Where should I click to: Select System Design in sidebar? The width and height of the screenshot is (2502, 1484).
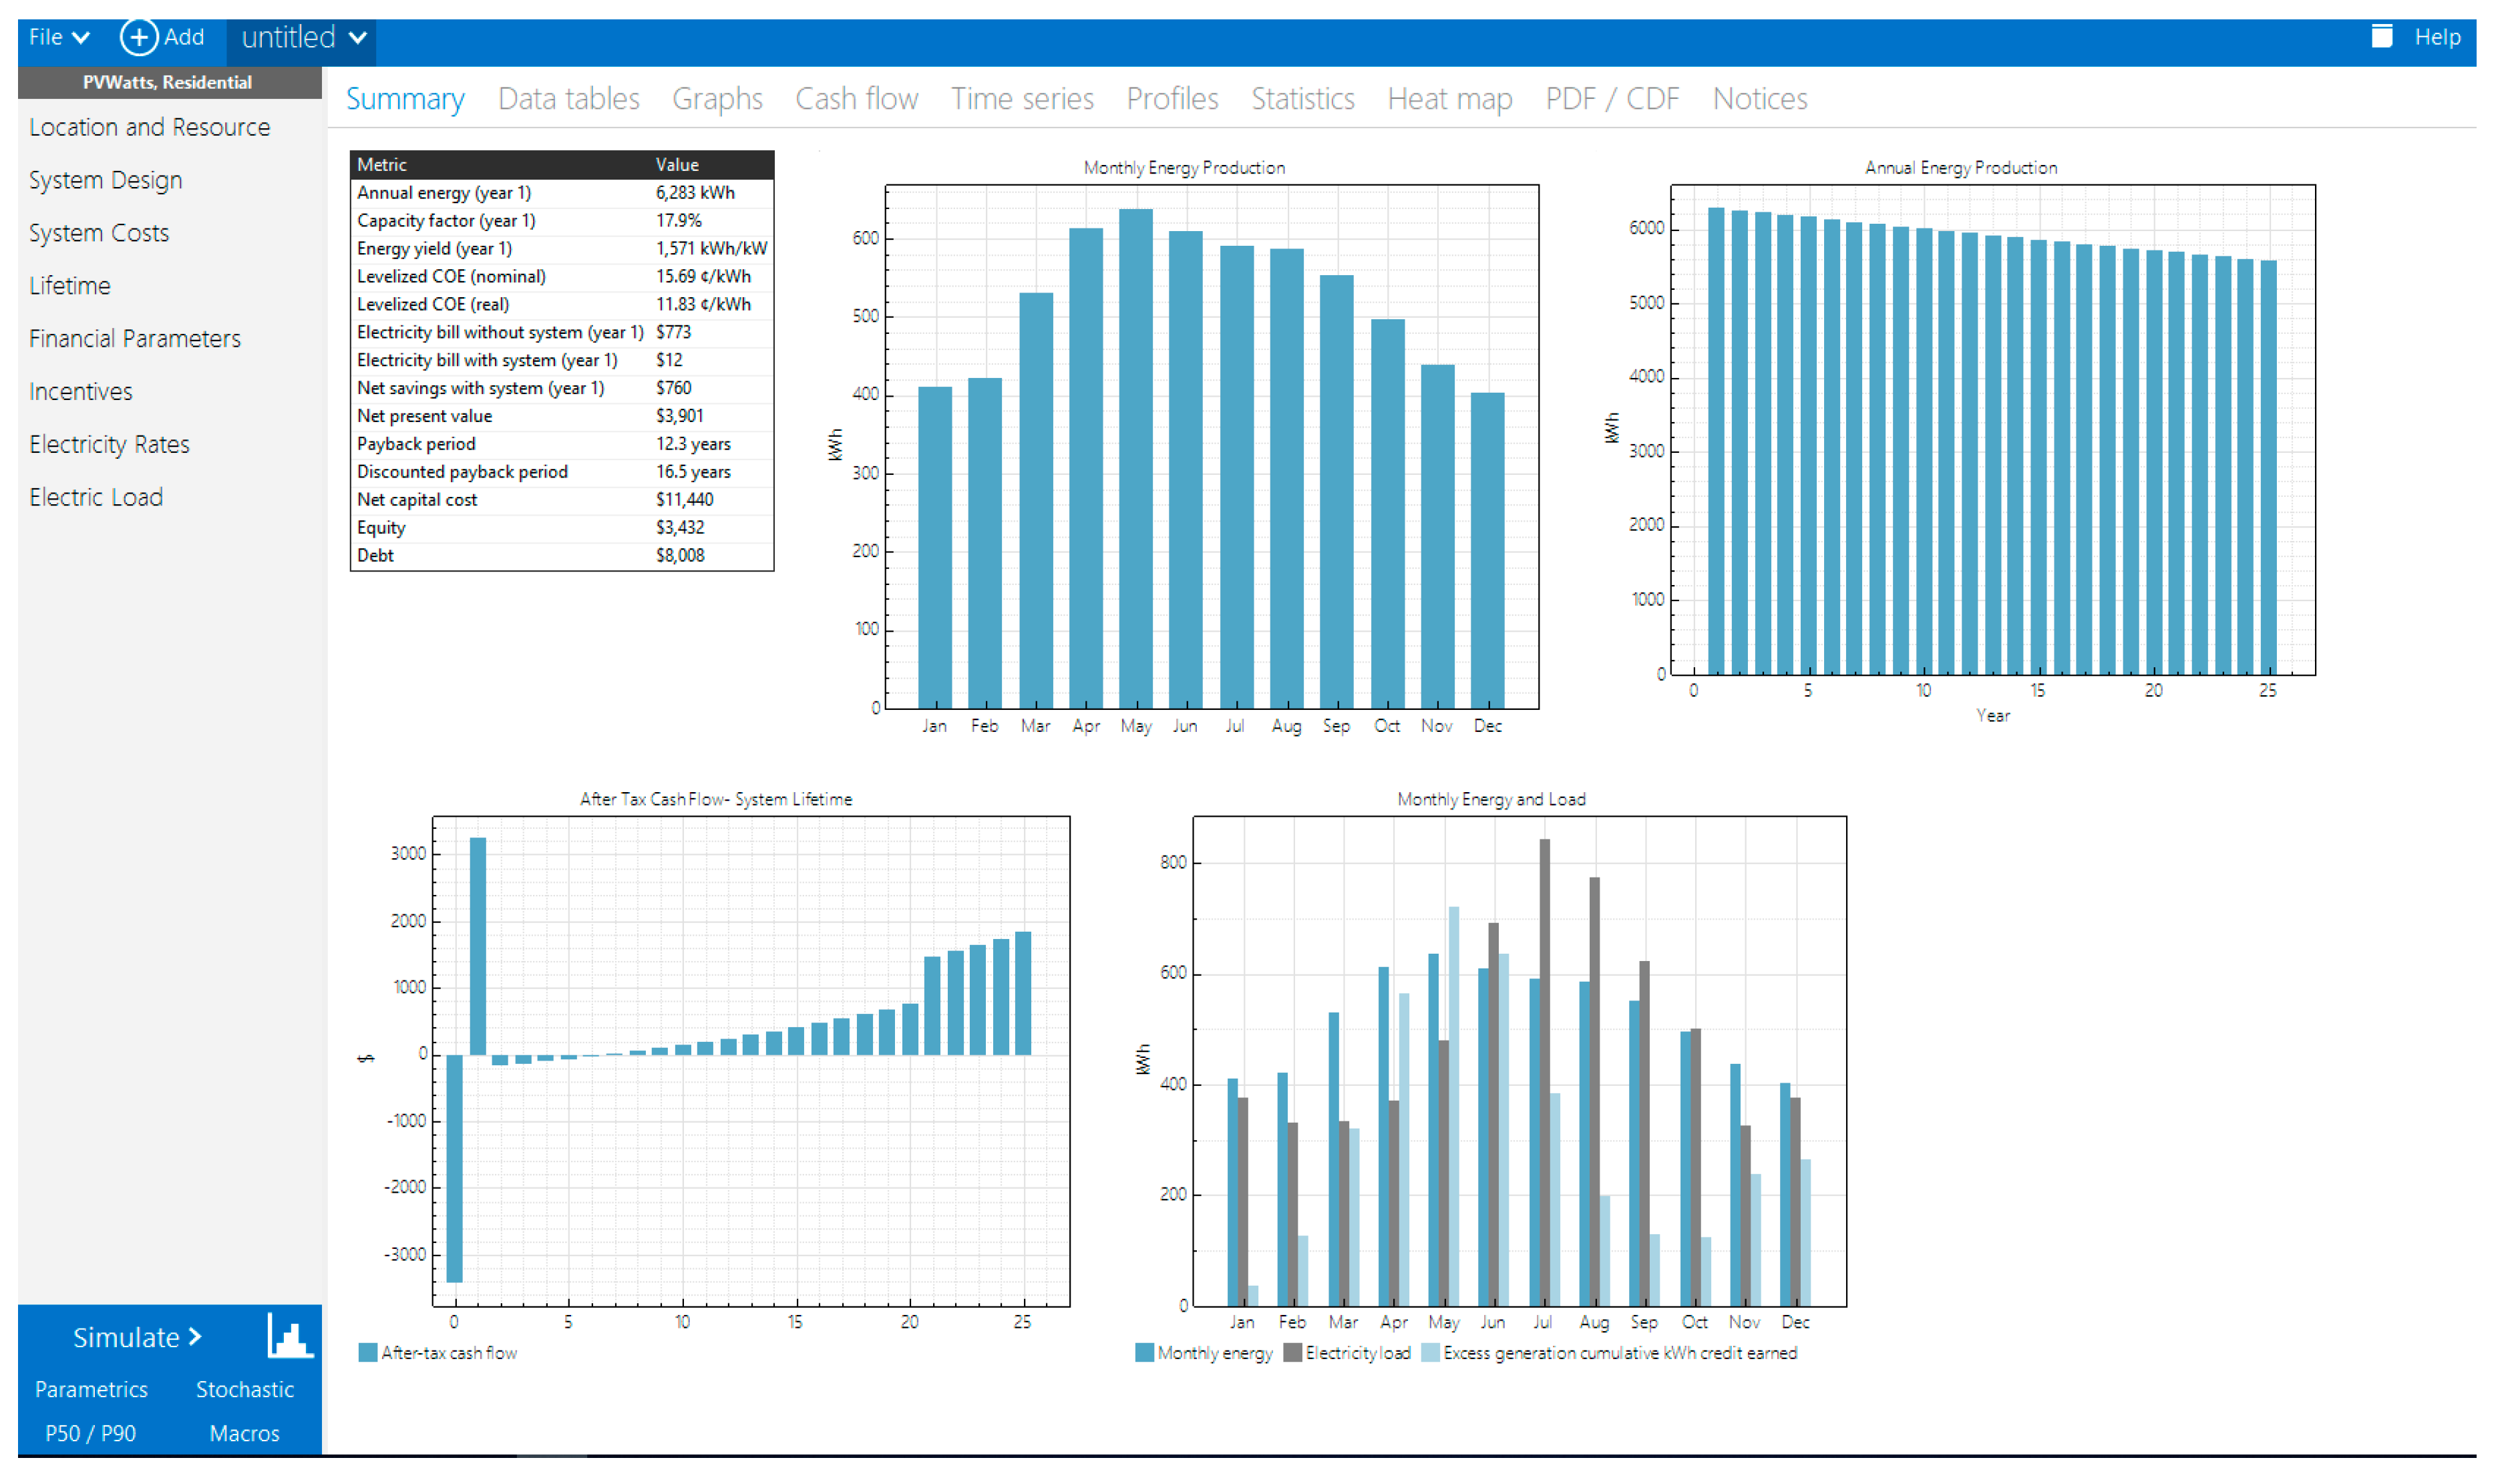pos(105,180)
